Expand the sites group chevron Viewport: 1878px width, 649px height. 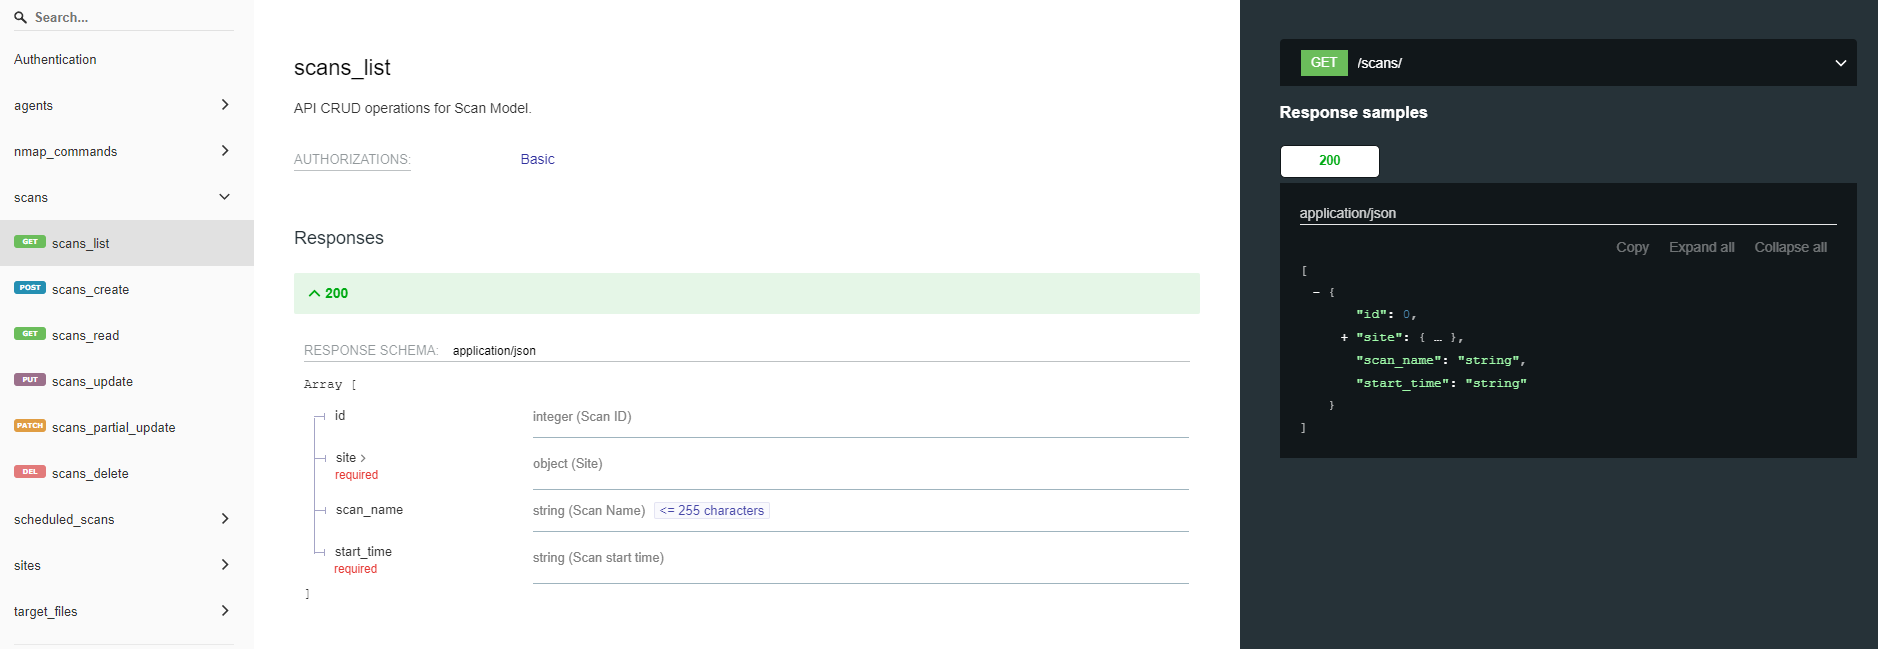coord(225,564)
